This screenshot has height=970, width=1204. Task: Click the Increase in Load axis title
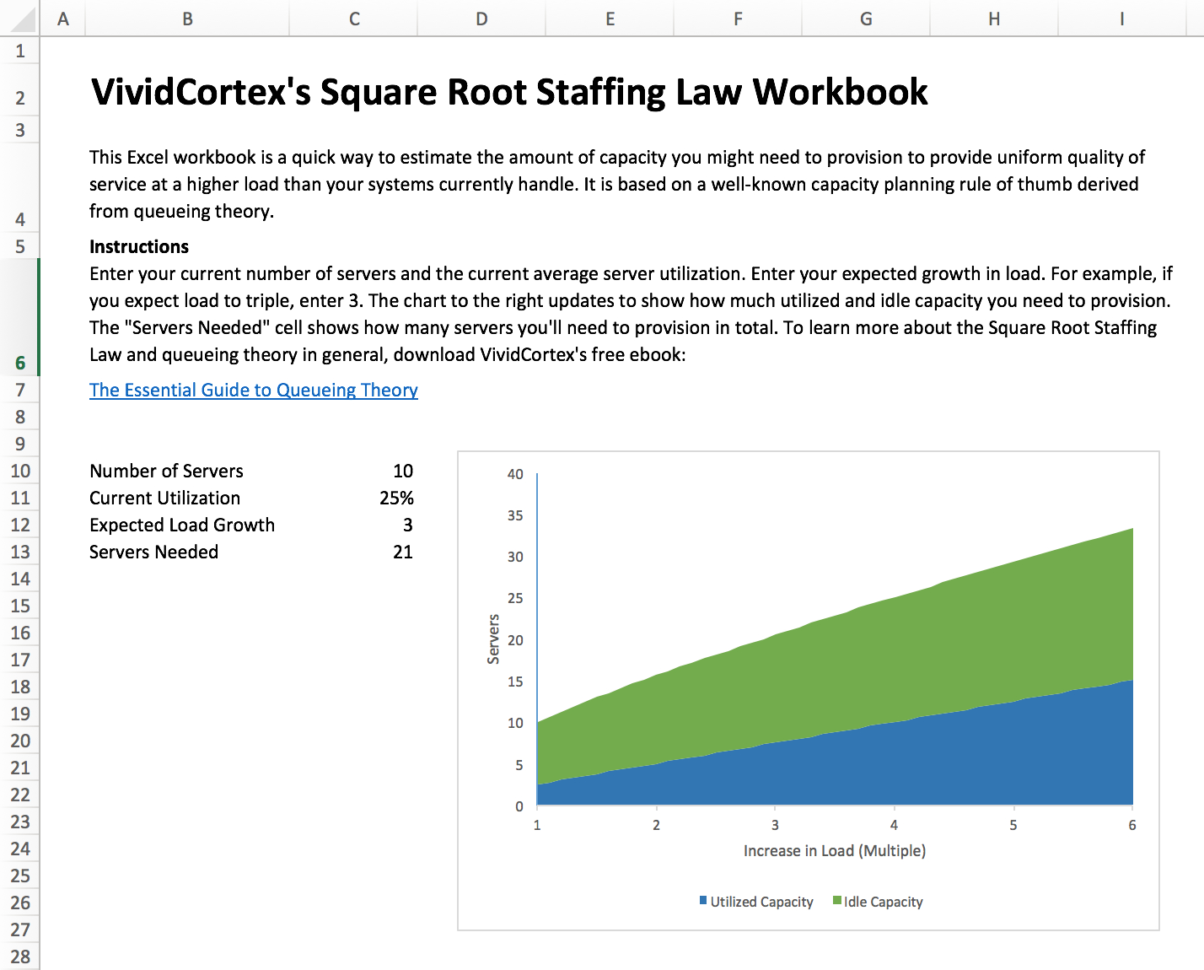pyautogui.click(x=834, y=850)
